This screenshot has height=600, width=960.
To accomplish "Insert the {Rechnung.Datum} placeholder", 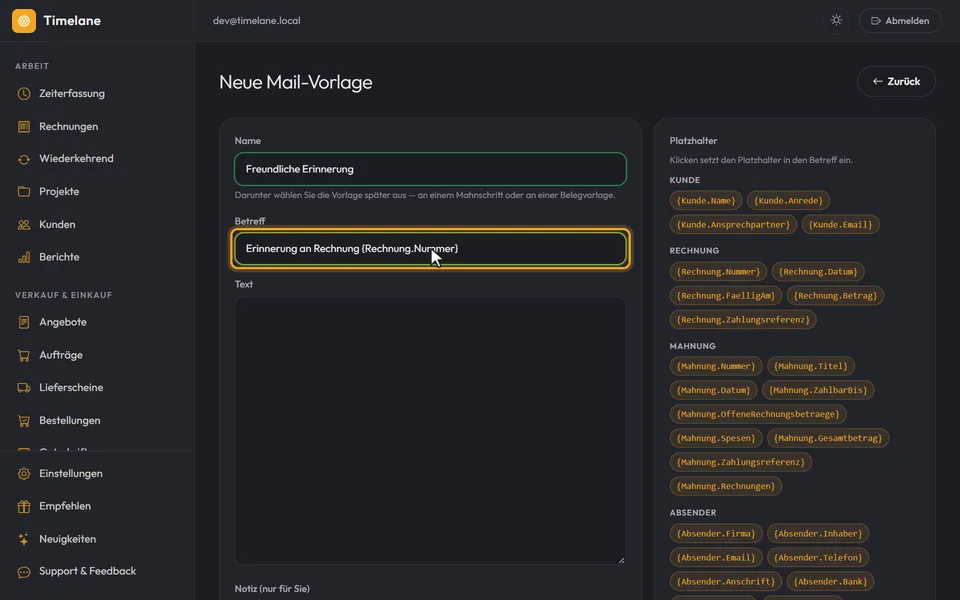I will 818,272.
